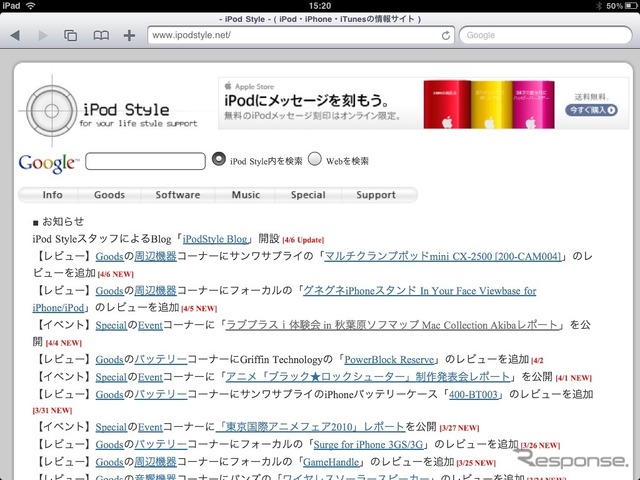640x480 pixels.
Task: Open the 'iPodStyle Blog' link
Action: [x=215, y=239]
